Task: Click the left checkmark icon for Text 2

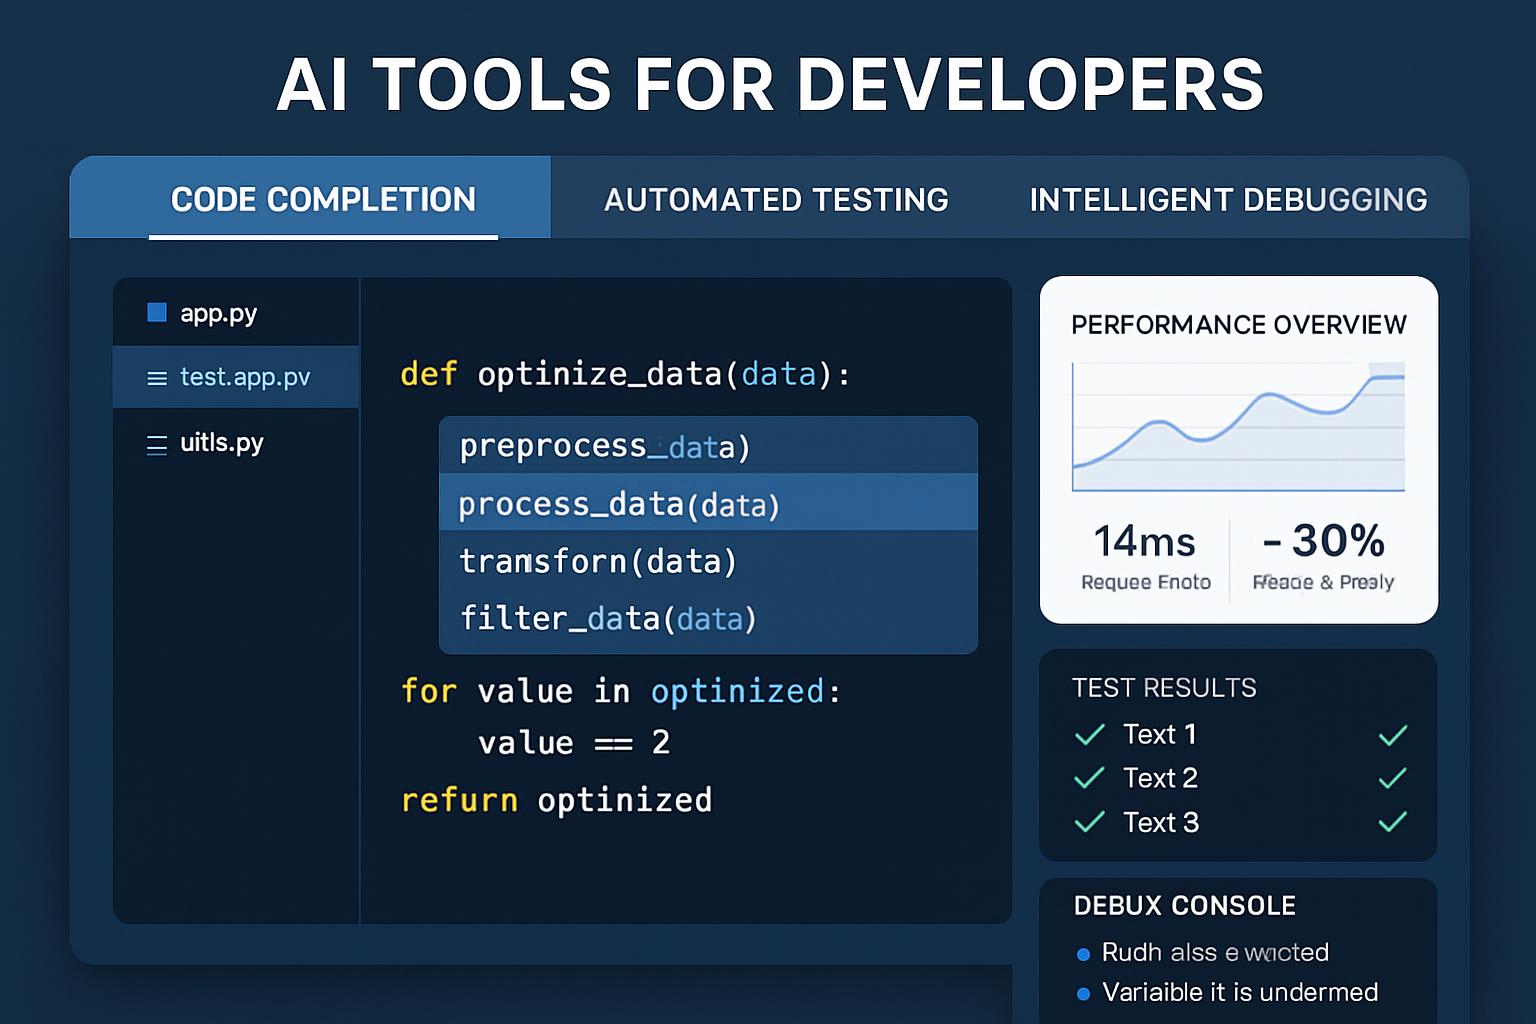Action: (1089, 778)
